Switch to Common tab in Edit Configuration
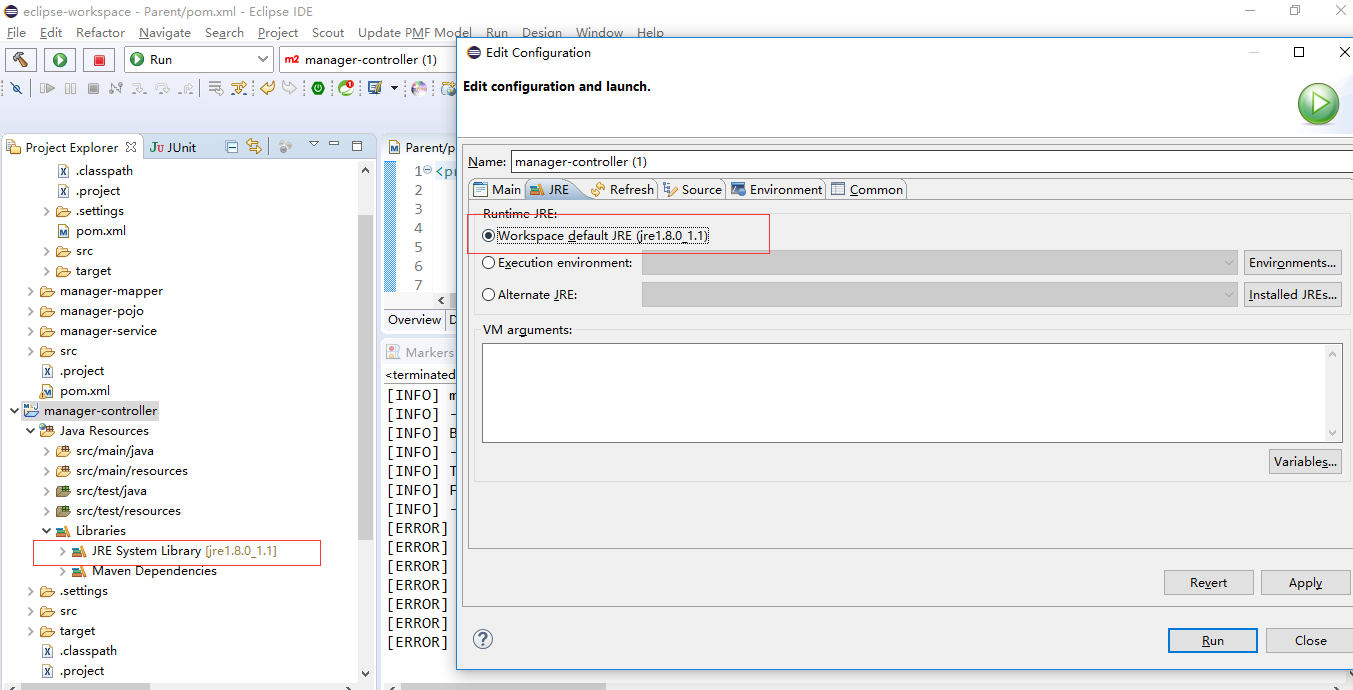This screenshot has width=1353, height=690. (x=867, y=189)
